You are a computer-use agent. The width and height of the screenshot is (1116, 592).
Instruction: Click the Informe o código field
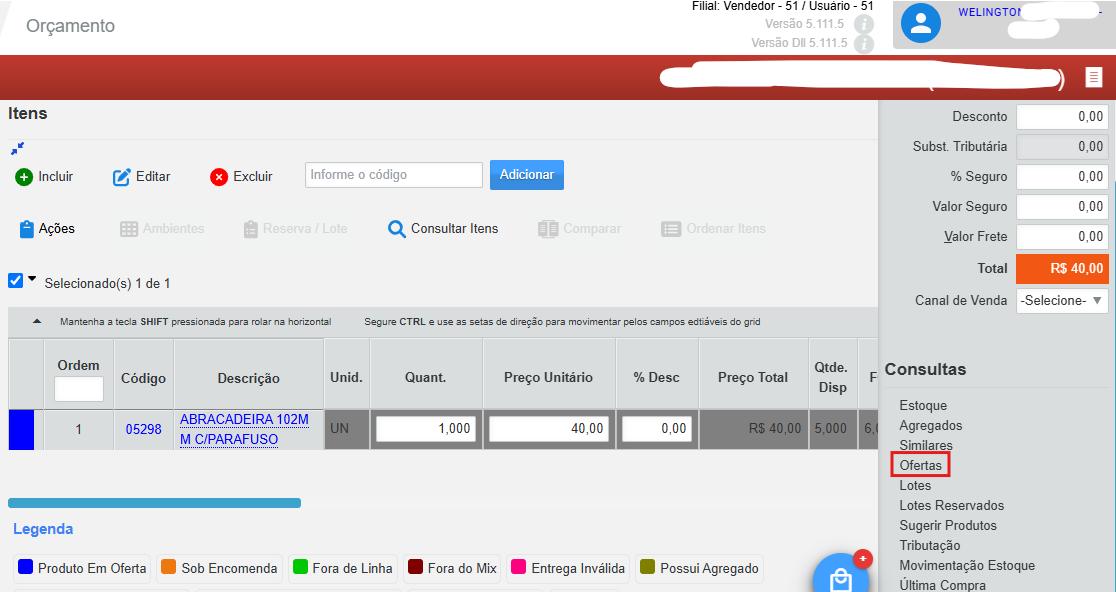[x=394, y=175]
